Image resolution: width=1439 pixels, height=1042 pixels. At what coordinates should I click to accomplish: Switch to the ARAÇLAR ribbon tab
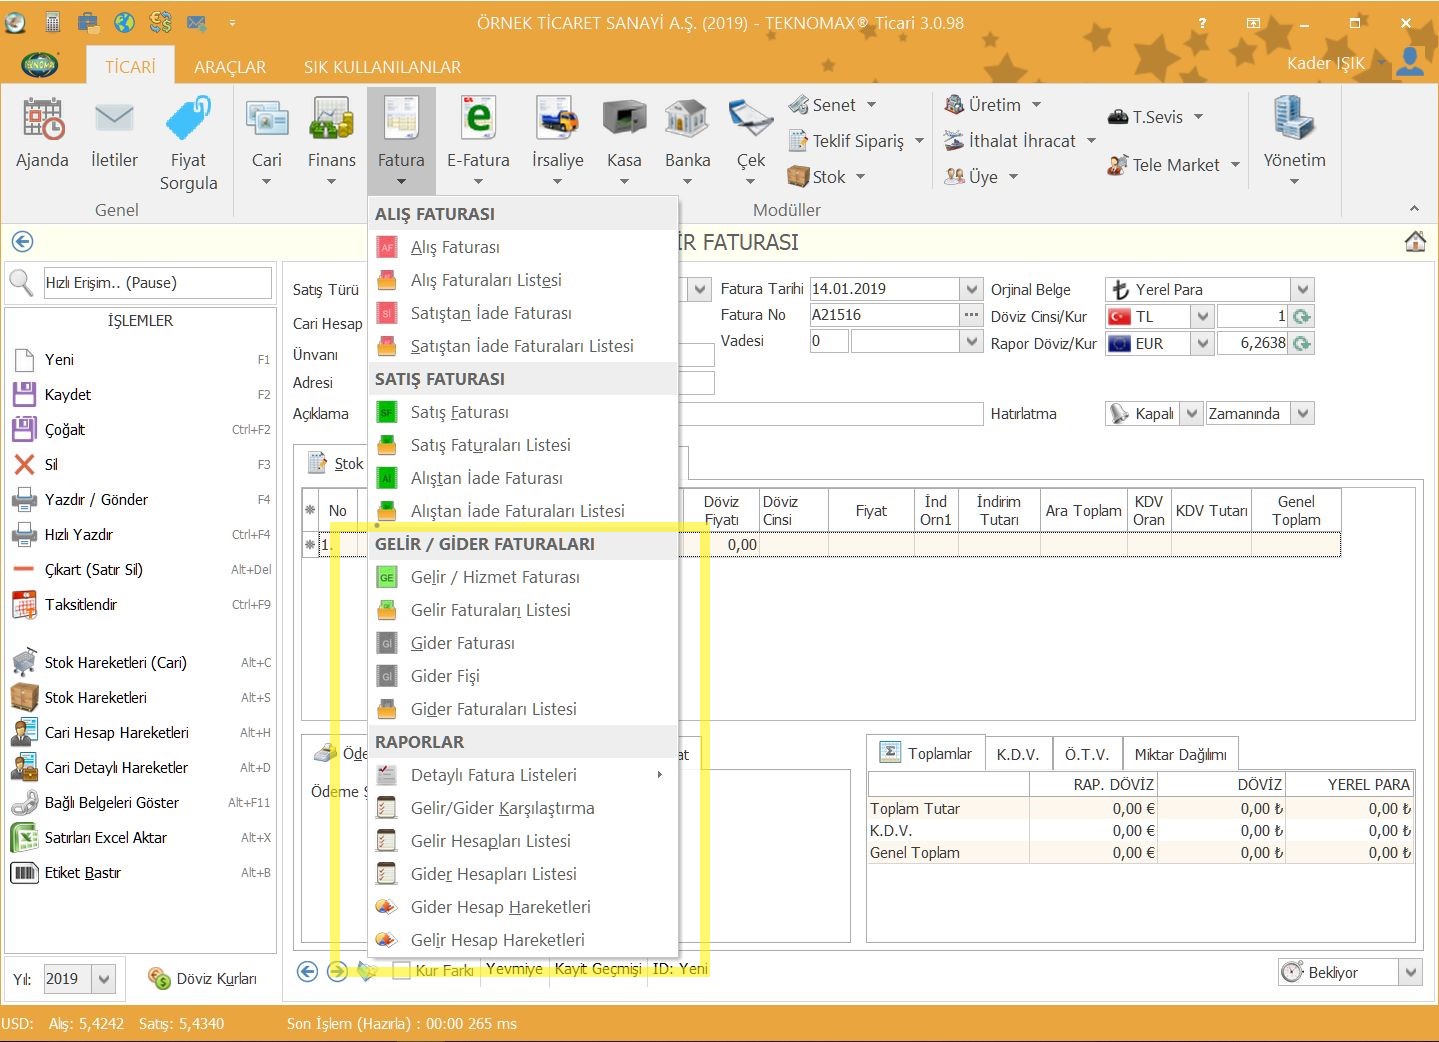[230, 67]
